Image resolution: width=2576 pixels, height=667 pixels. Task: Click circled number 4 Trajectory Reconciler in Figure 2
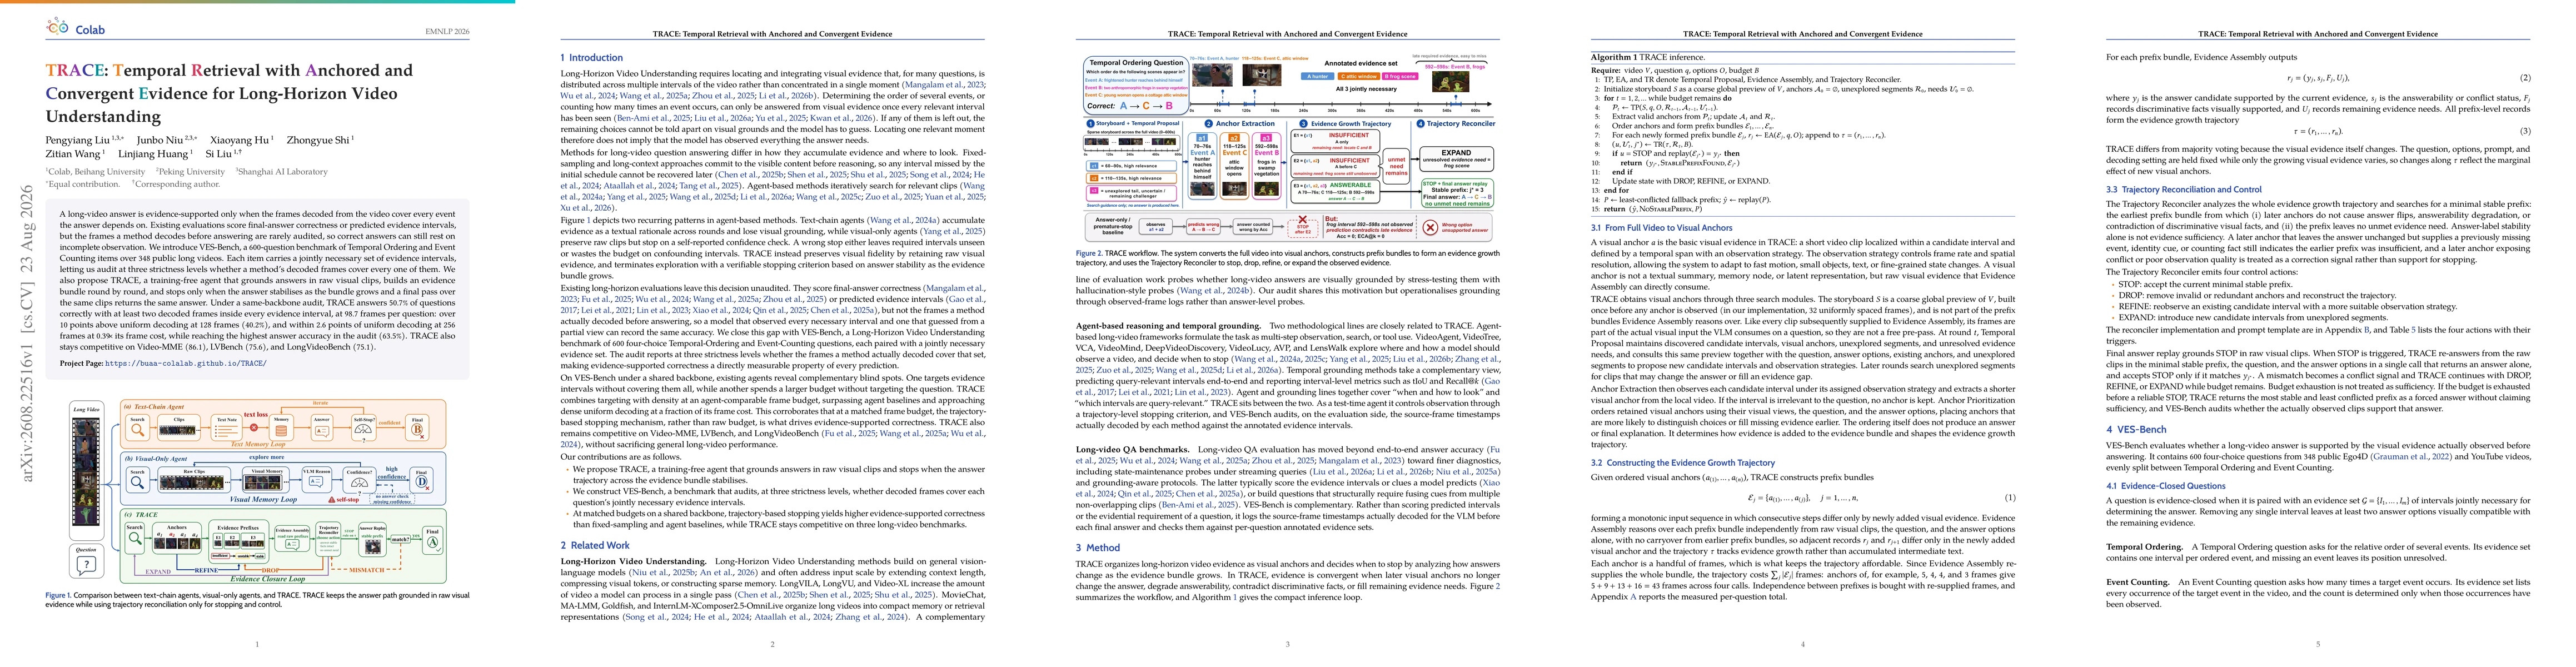click(1420, 124)
